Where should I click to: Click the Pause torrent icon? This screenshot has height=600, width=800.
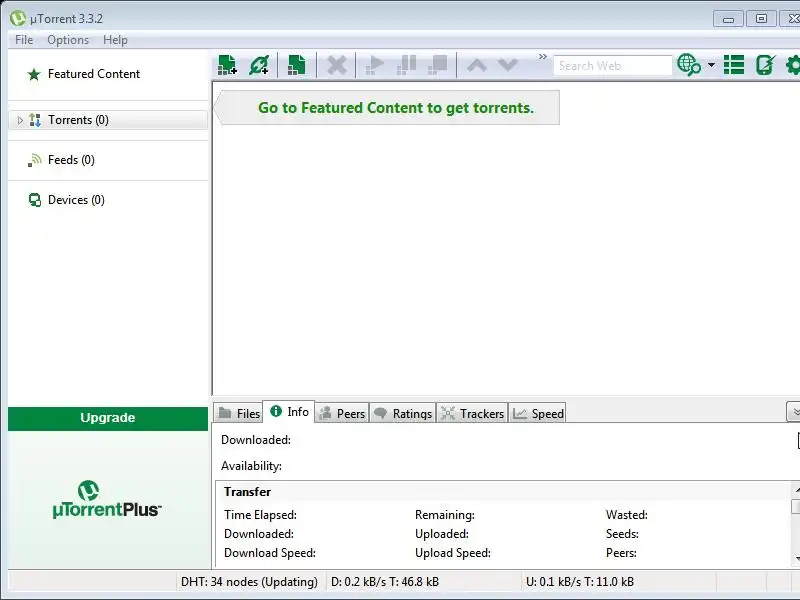(x=407, y=65)
